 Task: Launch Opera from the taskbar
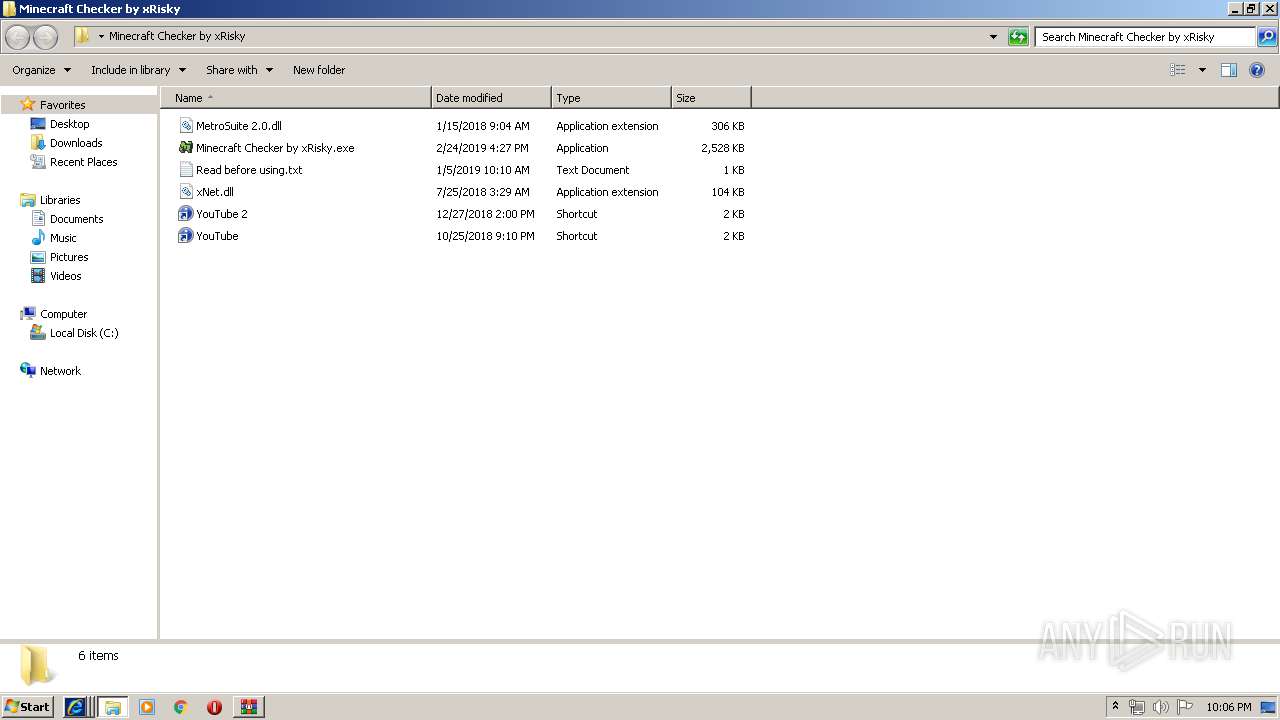[214, 707]
